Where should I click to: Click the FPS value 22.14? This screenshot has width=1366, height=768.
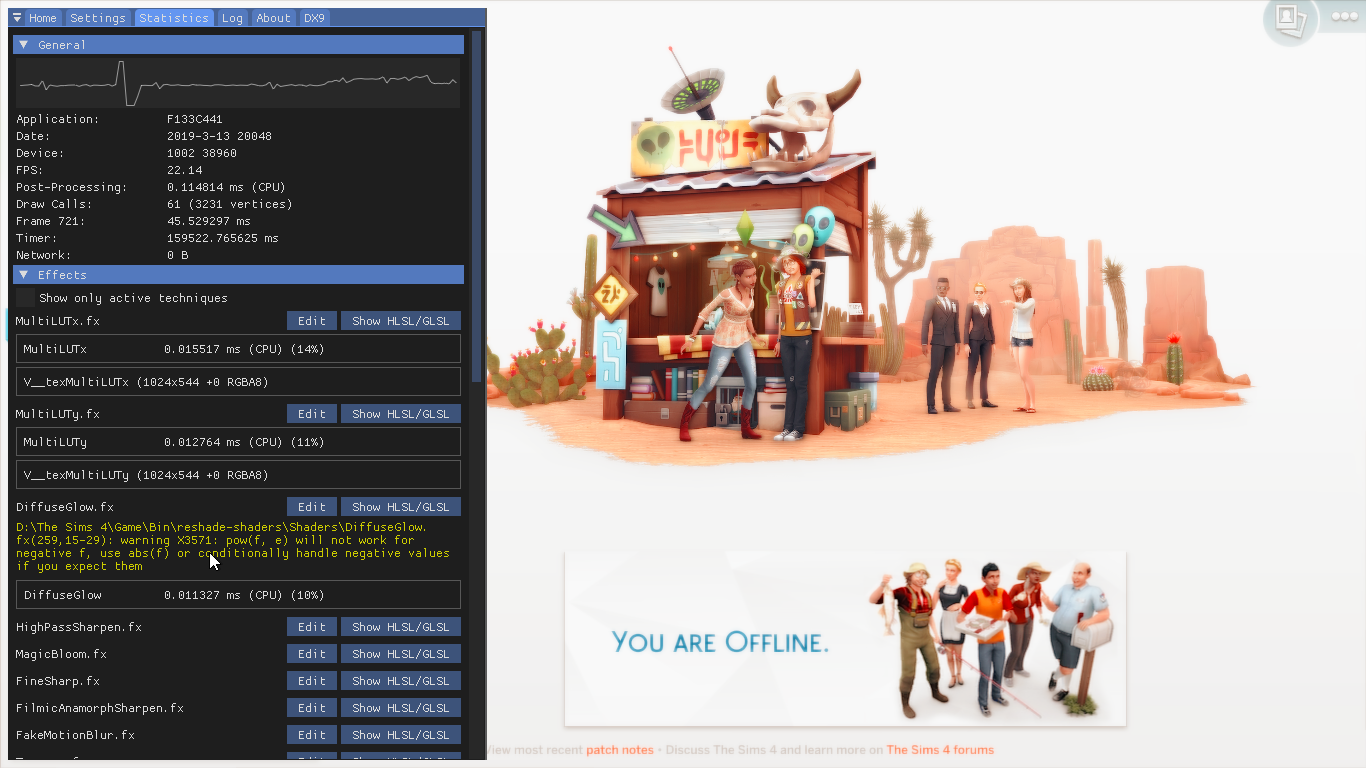pyautogui.click(x=185, y=170)
